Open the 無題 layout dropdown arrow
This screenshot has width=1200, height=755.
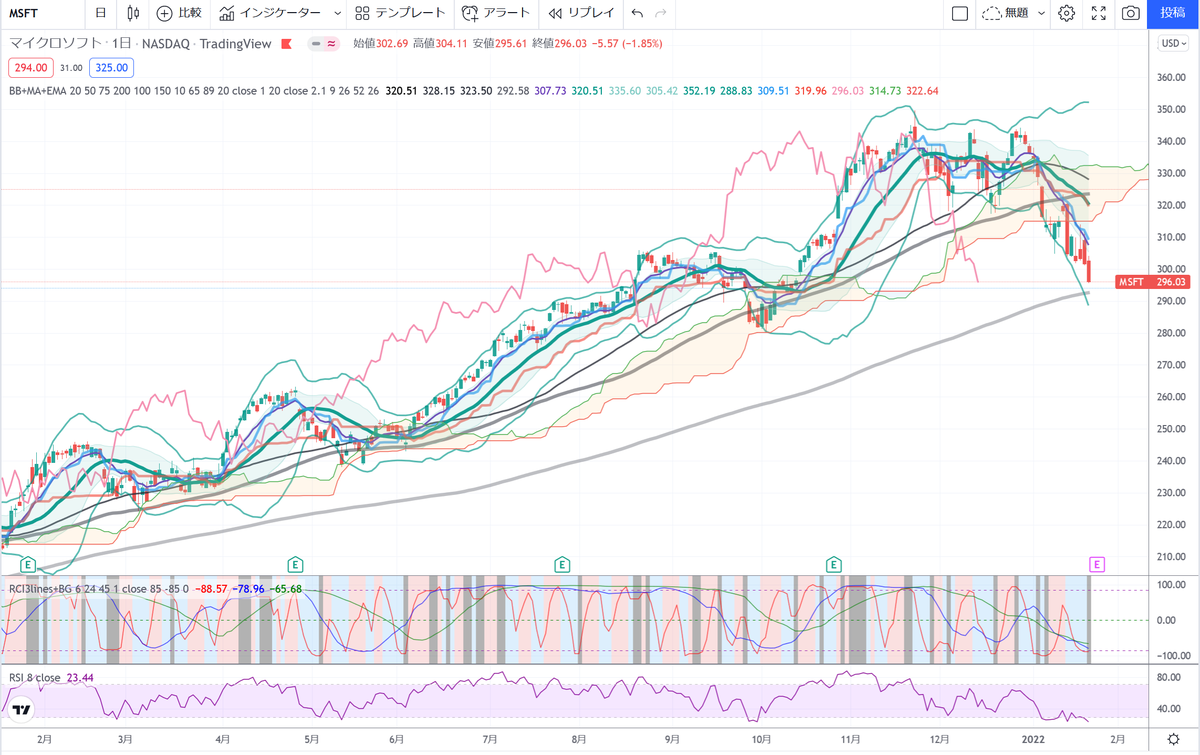tap(1041, 13)
